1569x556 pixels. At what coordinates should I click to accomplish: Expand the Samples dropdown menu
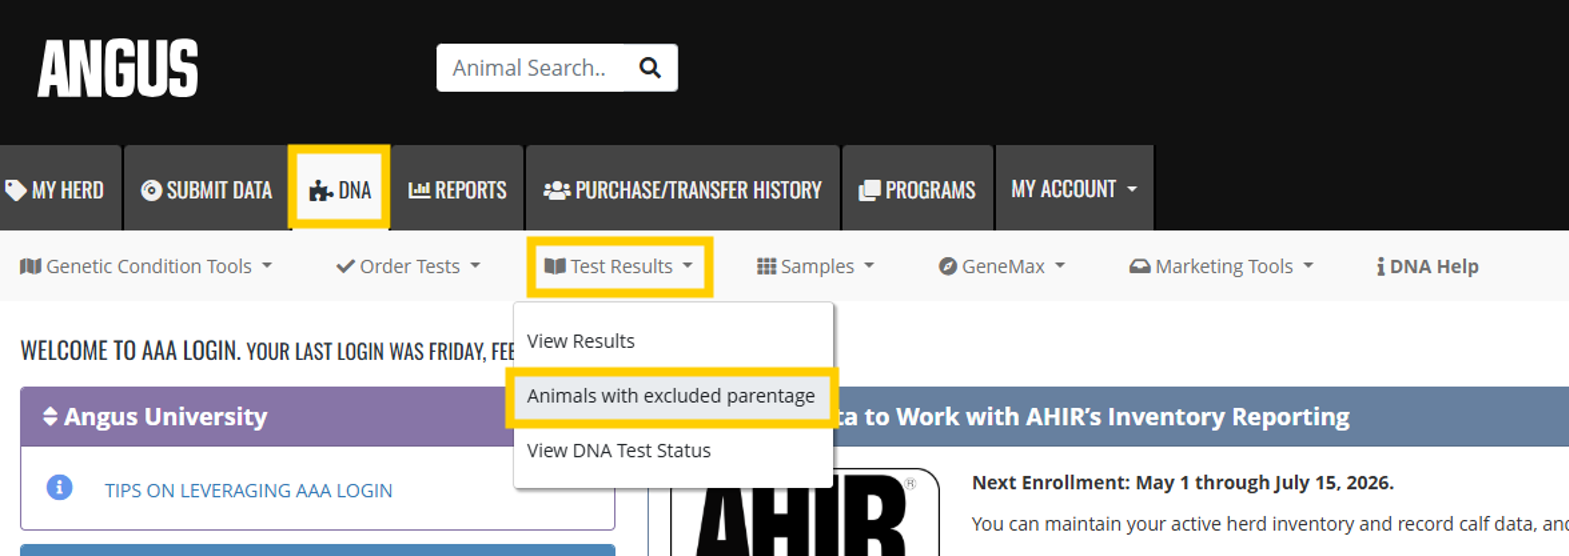(815, 267)
